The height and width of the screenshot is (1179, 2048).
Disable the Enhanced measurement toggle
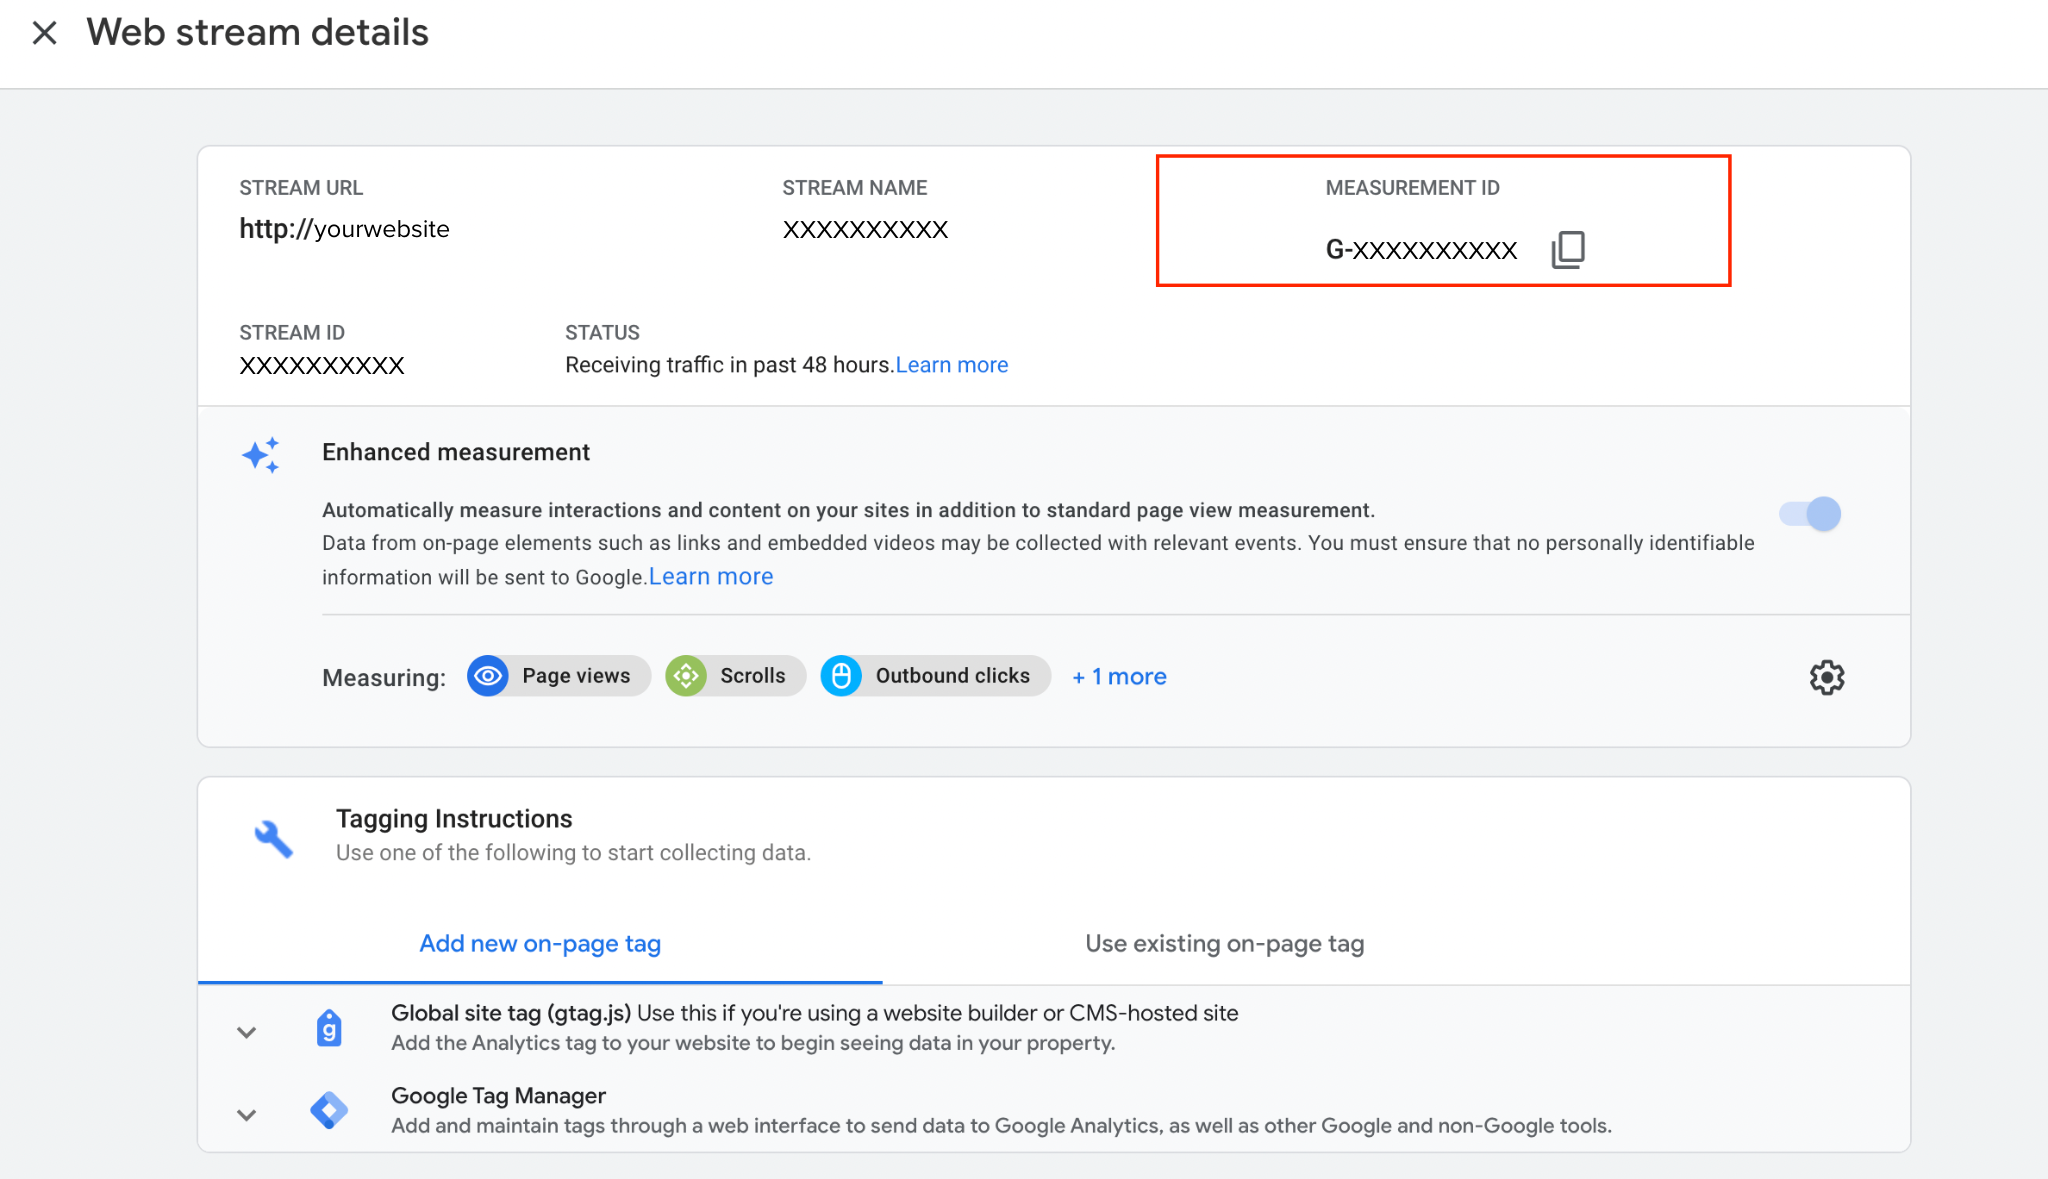tap(1810, 514)
